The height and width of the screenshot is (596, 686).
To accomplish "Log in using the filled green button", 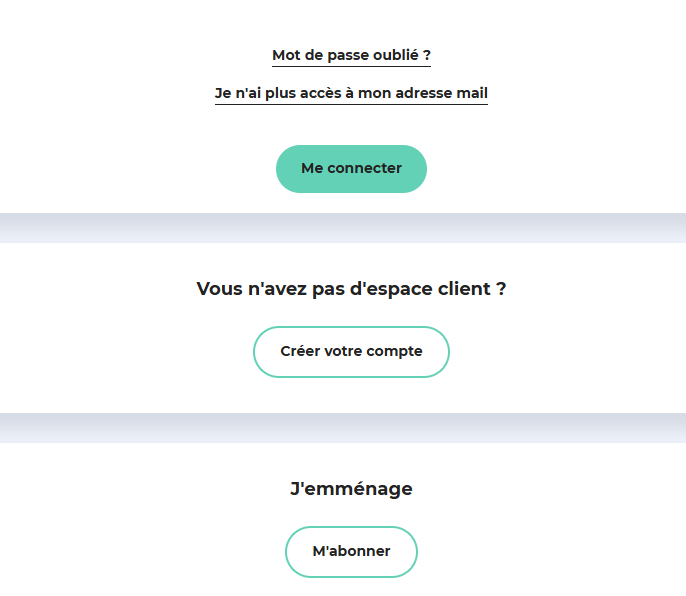I will (x=351, y=169).
